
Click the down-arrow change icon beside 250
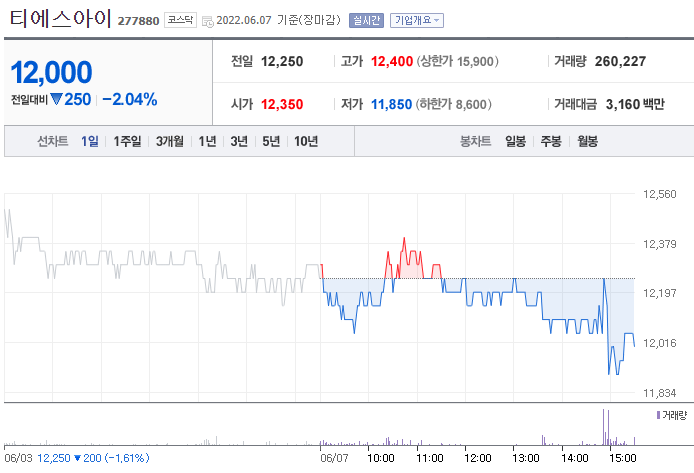(56, 99)
